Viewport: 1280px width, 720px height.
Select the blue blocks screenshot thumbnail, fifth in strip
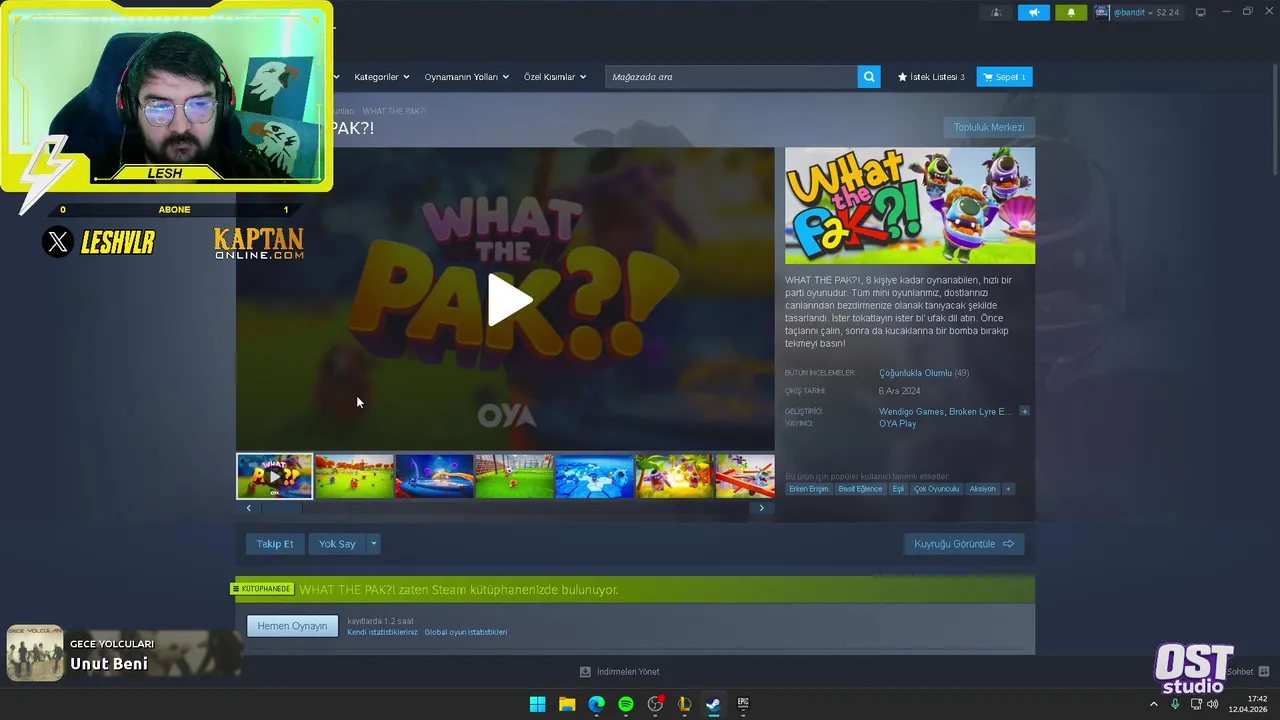pos(594,476)
